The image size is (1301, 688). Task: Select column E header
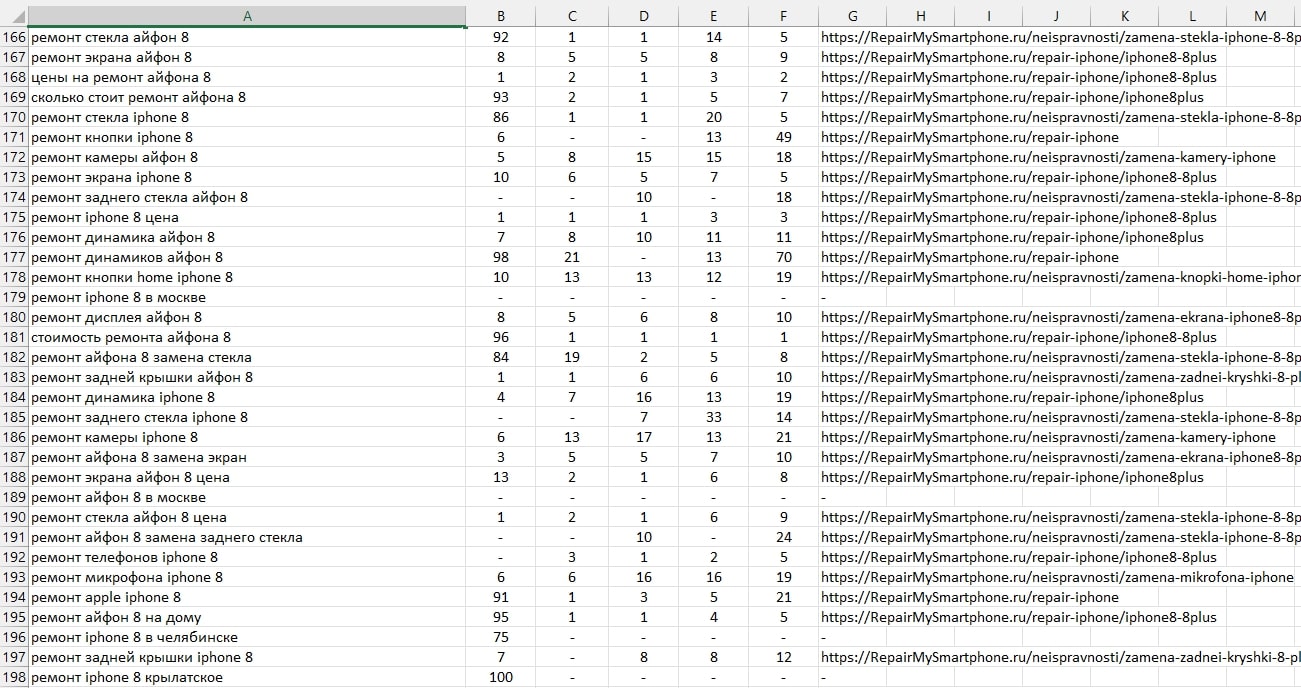tap(713, 16)
